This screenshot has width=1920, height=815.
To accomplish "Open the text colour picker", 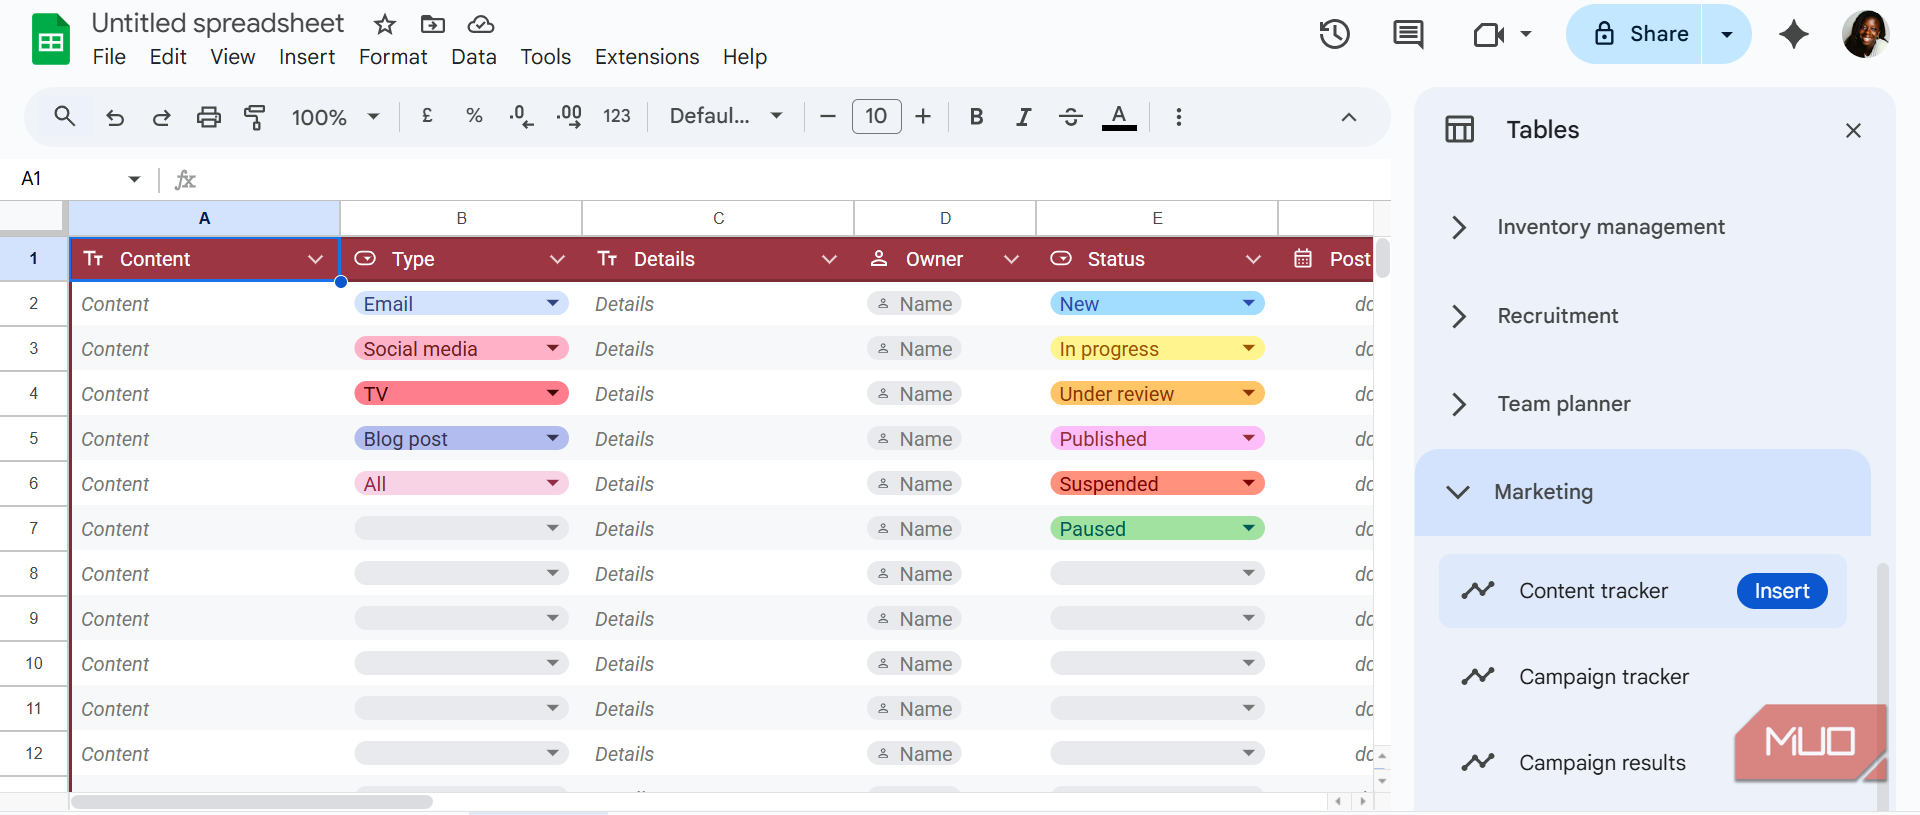I will [x=1119, y=117].
